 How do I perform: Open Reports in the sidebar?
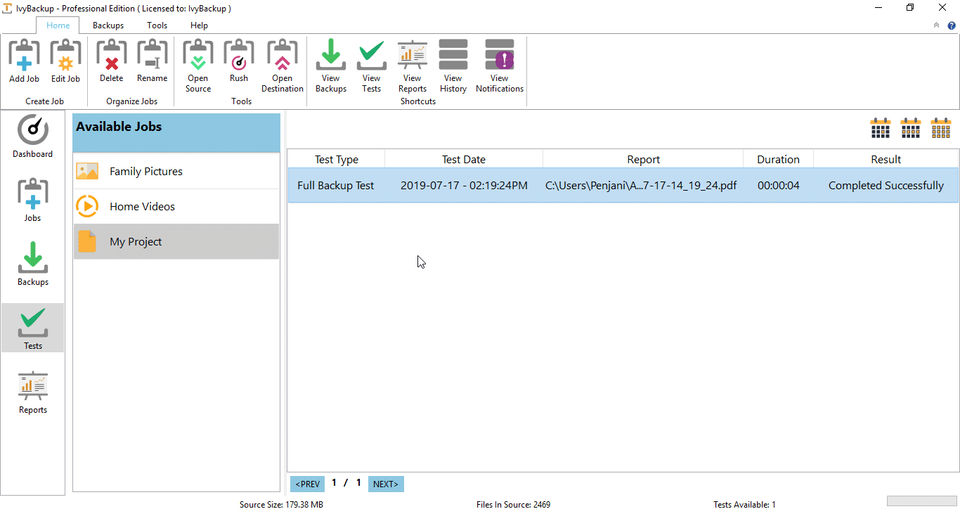point(32,393)
